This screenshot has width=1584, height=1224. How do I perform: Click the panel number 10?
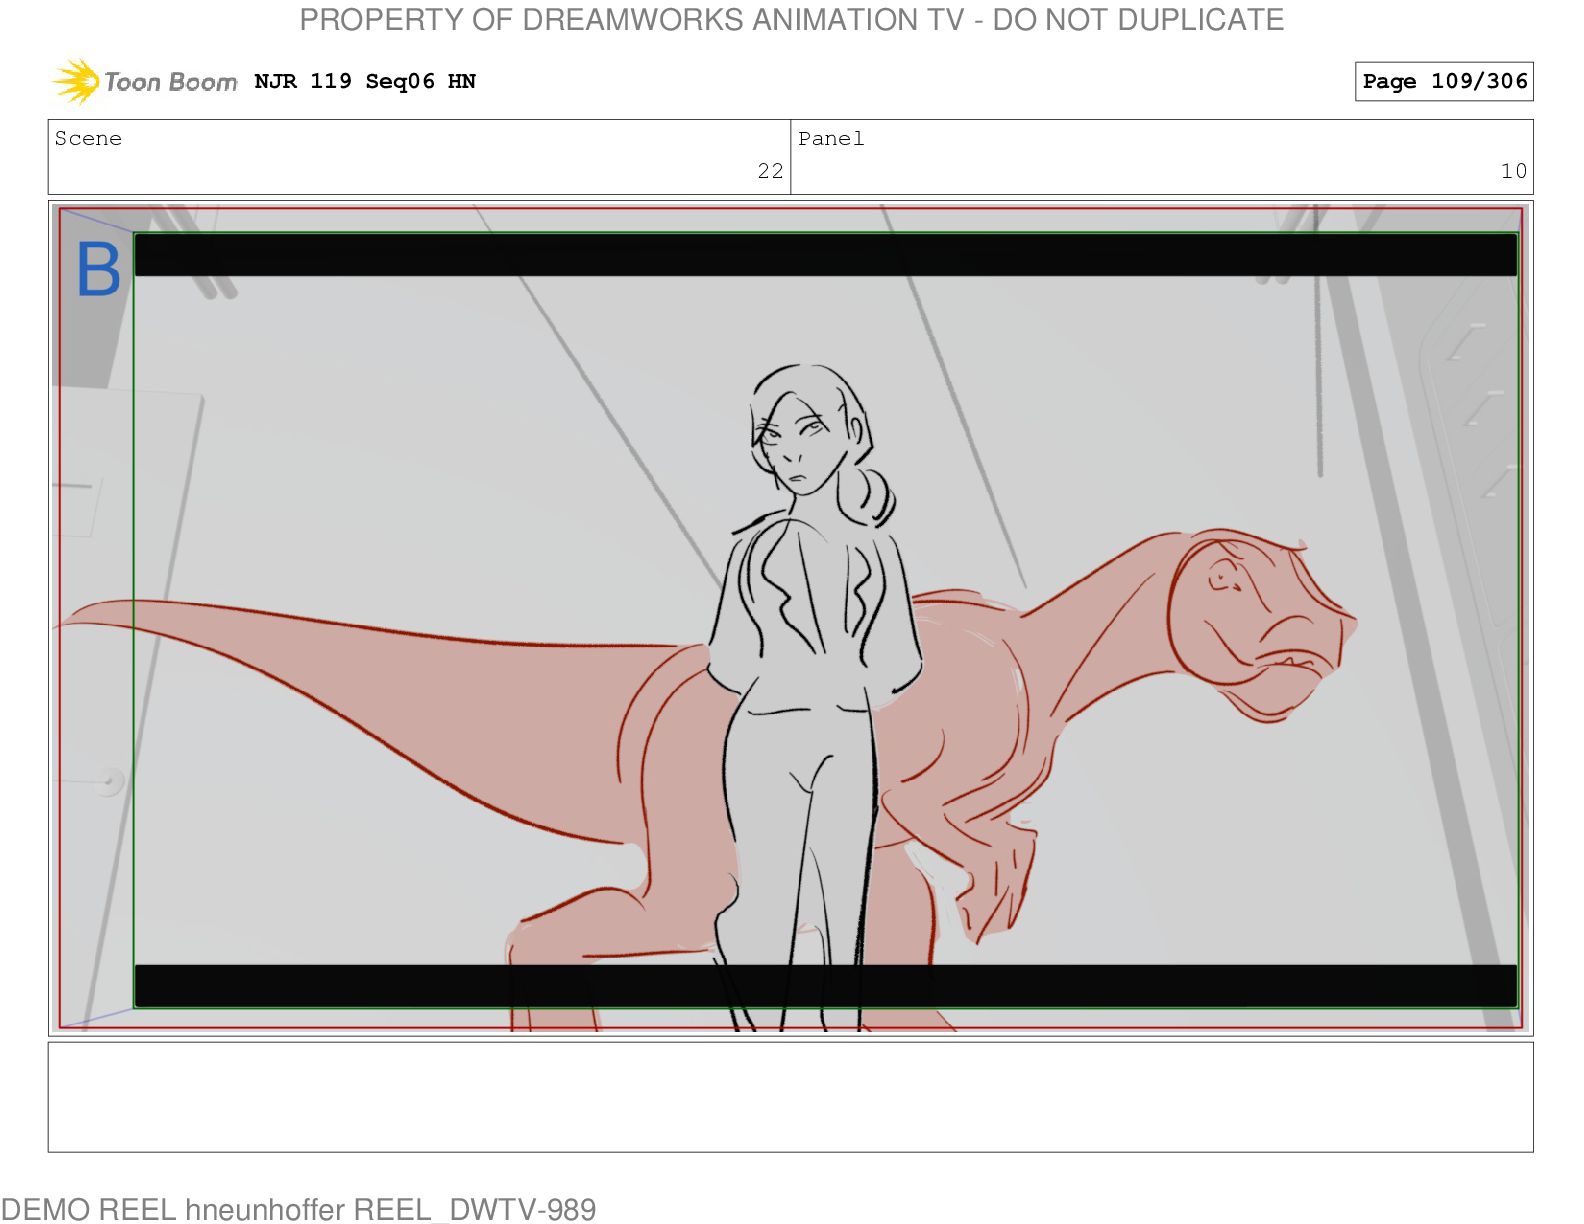pyautogui.click(x=1513, y=171)
